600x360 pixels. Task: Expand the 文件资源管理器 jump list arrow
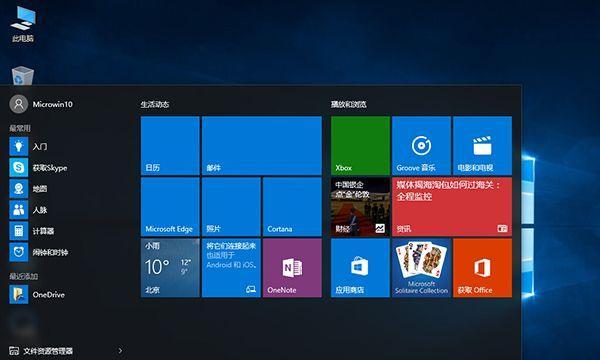coord(120,350)
